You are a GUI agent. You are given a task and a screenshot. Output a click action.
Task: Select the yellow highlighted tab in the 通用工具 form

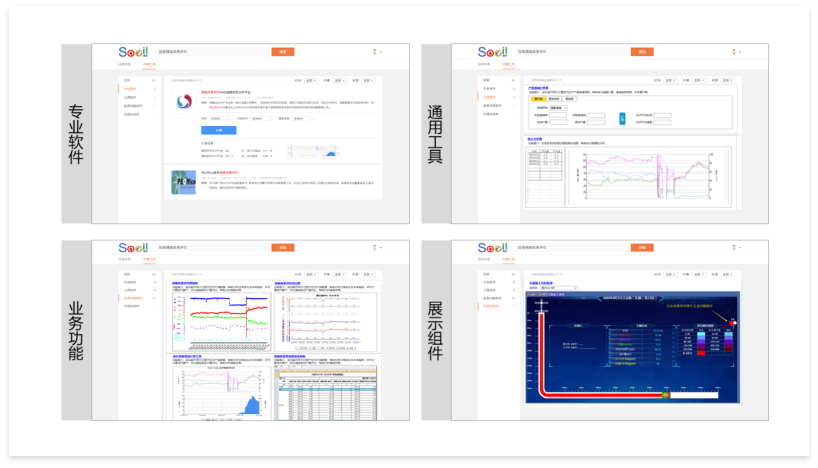pyautogui.click(x=539, y=99)
